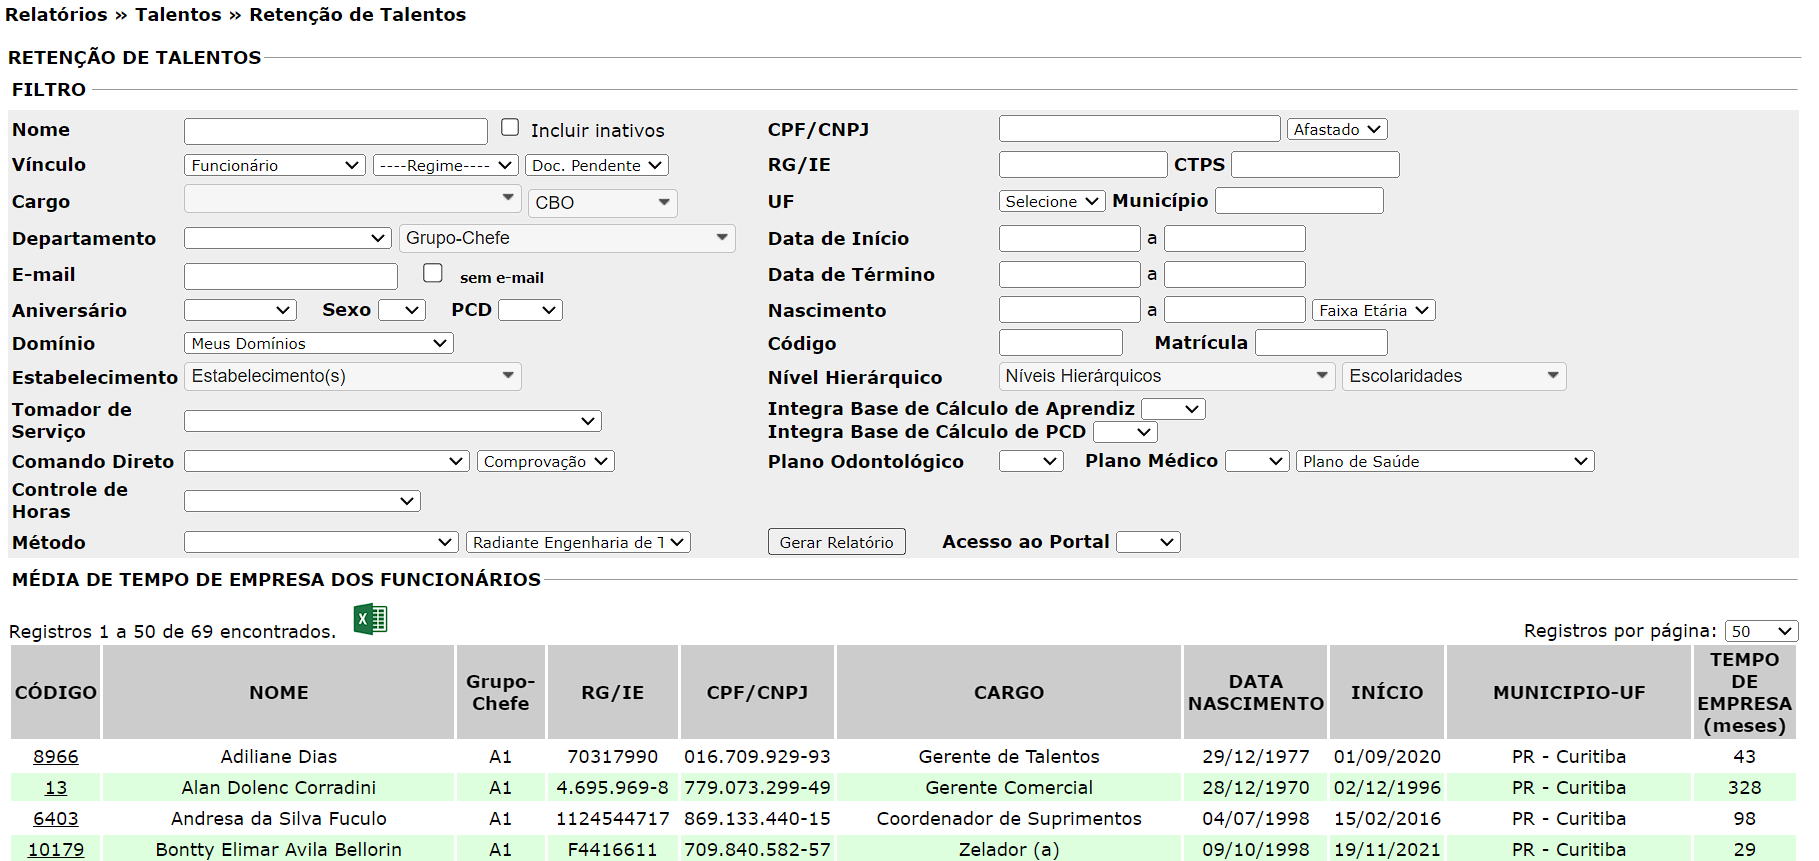Check the sem e-mail checkbox
Viewport: 1819px width, 861px height.
tap(433, 273)
